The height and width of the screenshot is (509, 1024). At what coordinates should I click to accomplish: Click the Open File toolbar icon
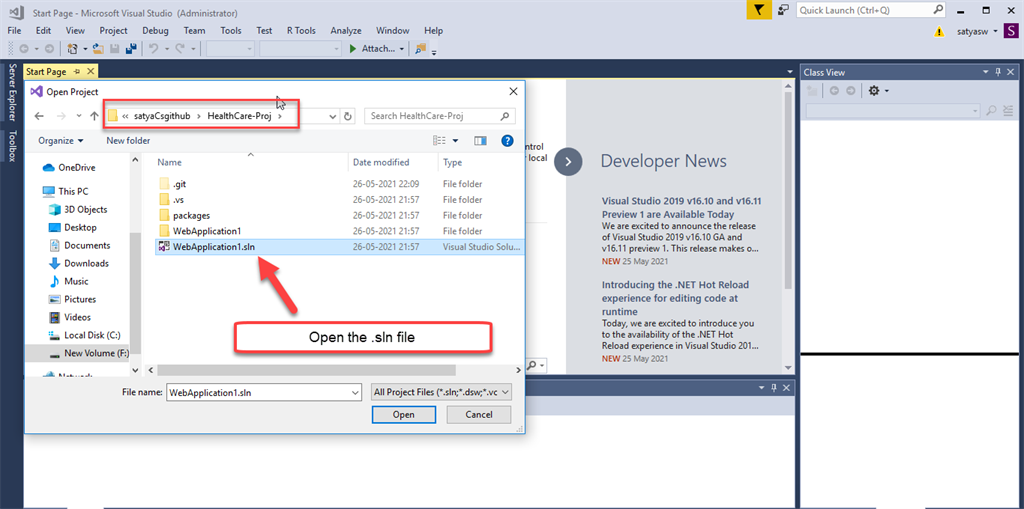[98, 48]
